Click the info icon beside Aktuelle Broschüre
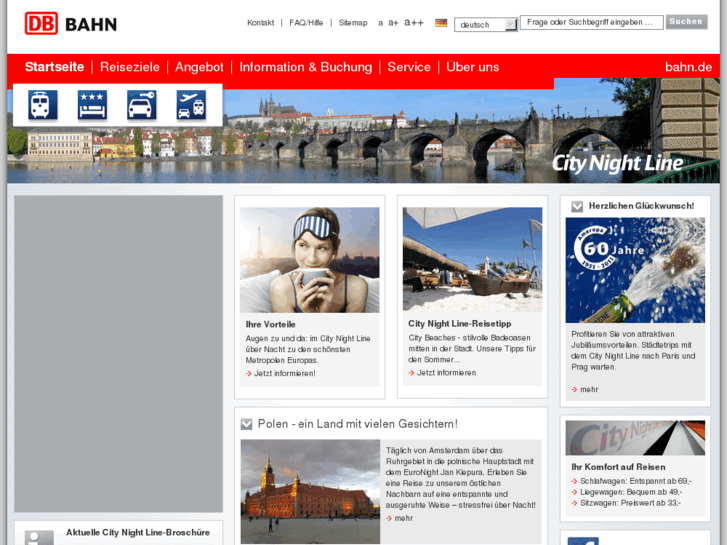727x545 pixels. tap(39, 537)
